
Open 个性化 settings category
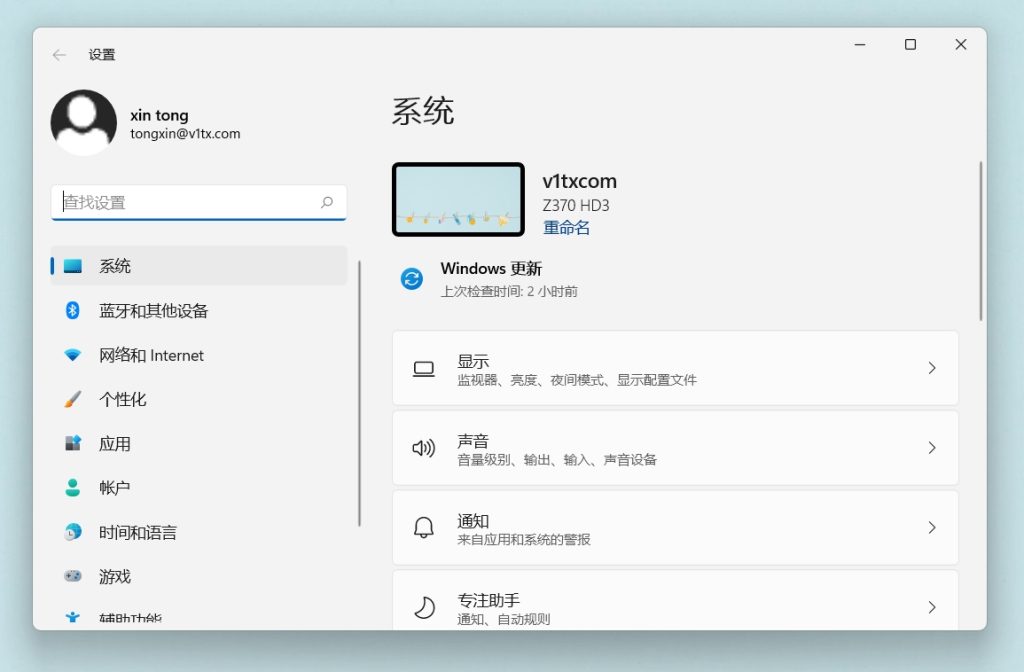(199, 399)
